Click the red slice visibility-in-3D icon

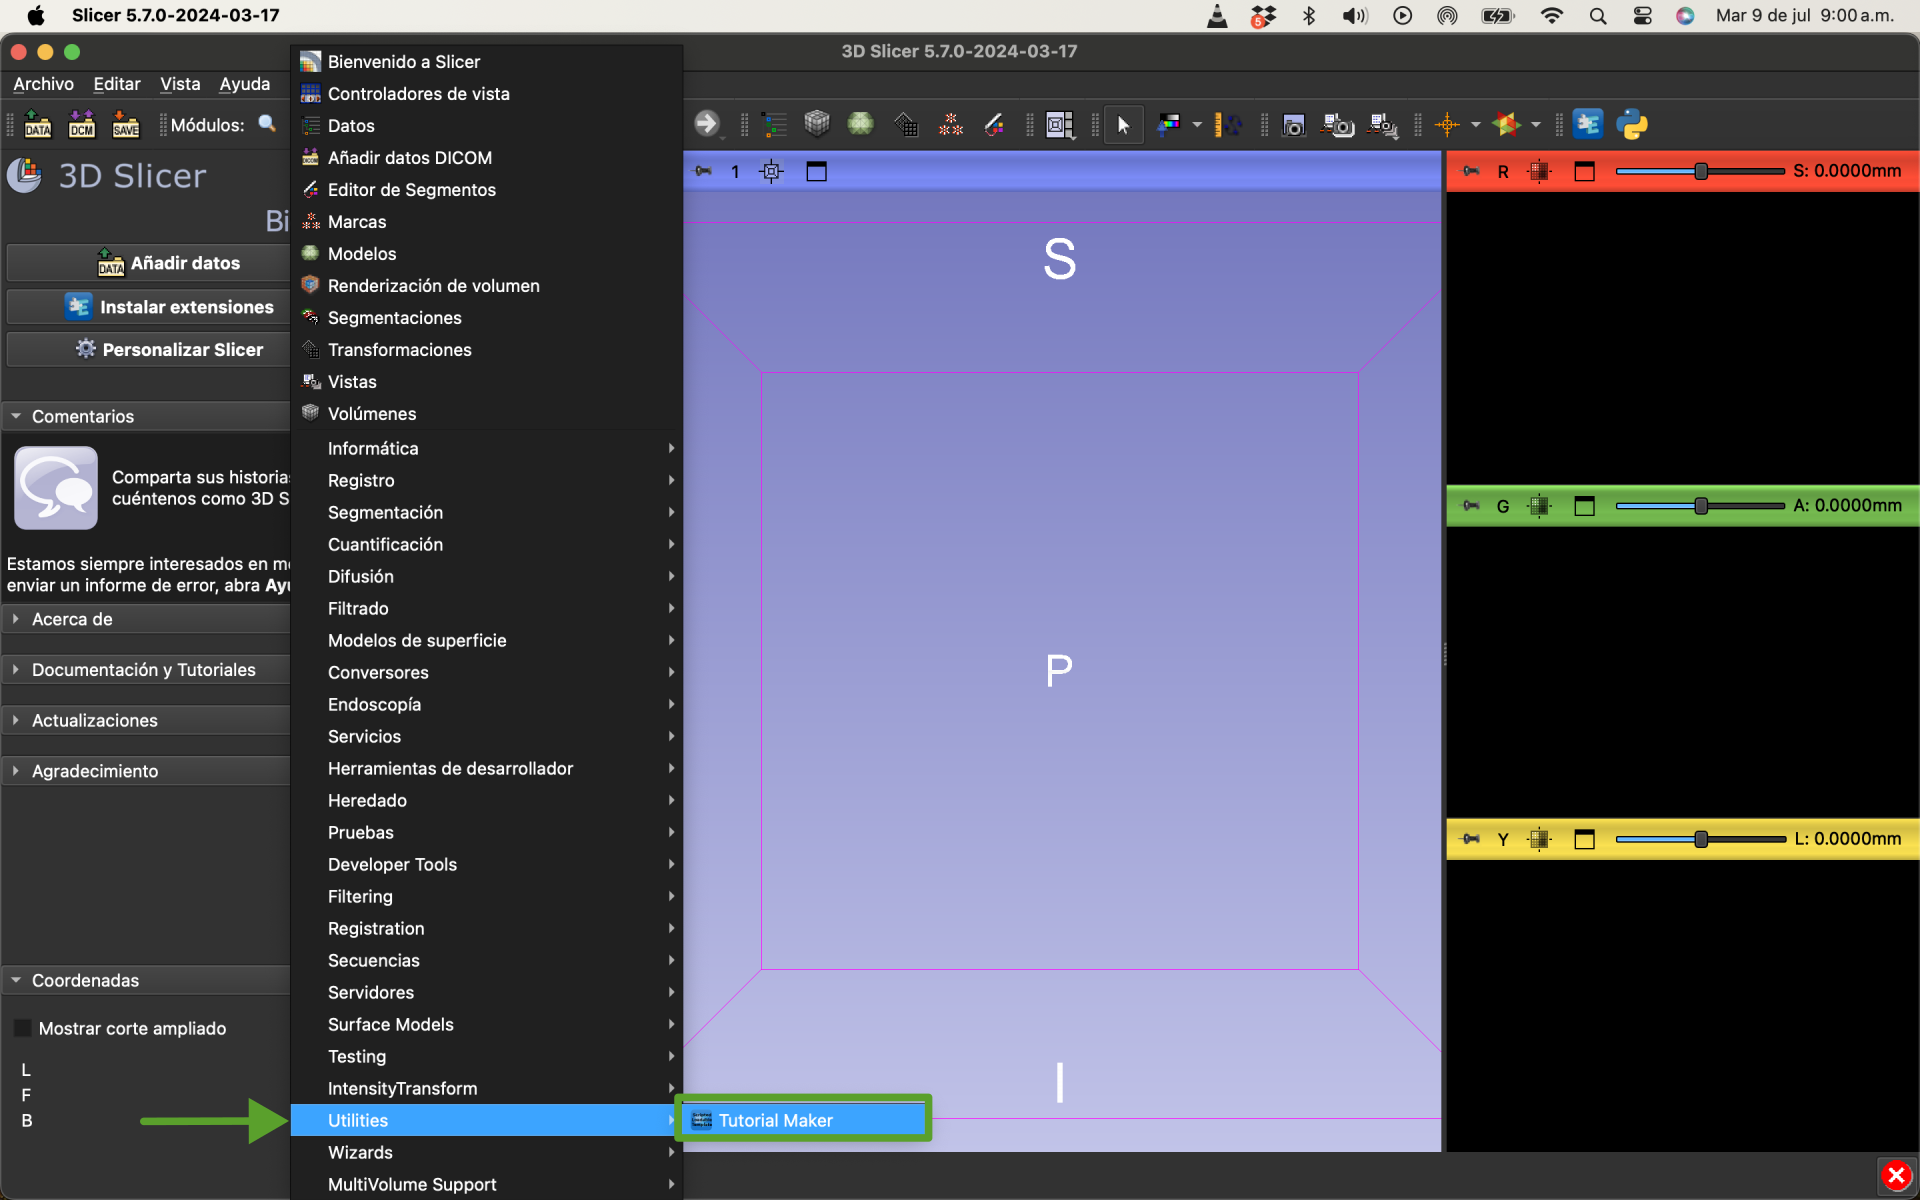pos(1539,171)
